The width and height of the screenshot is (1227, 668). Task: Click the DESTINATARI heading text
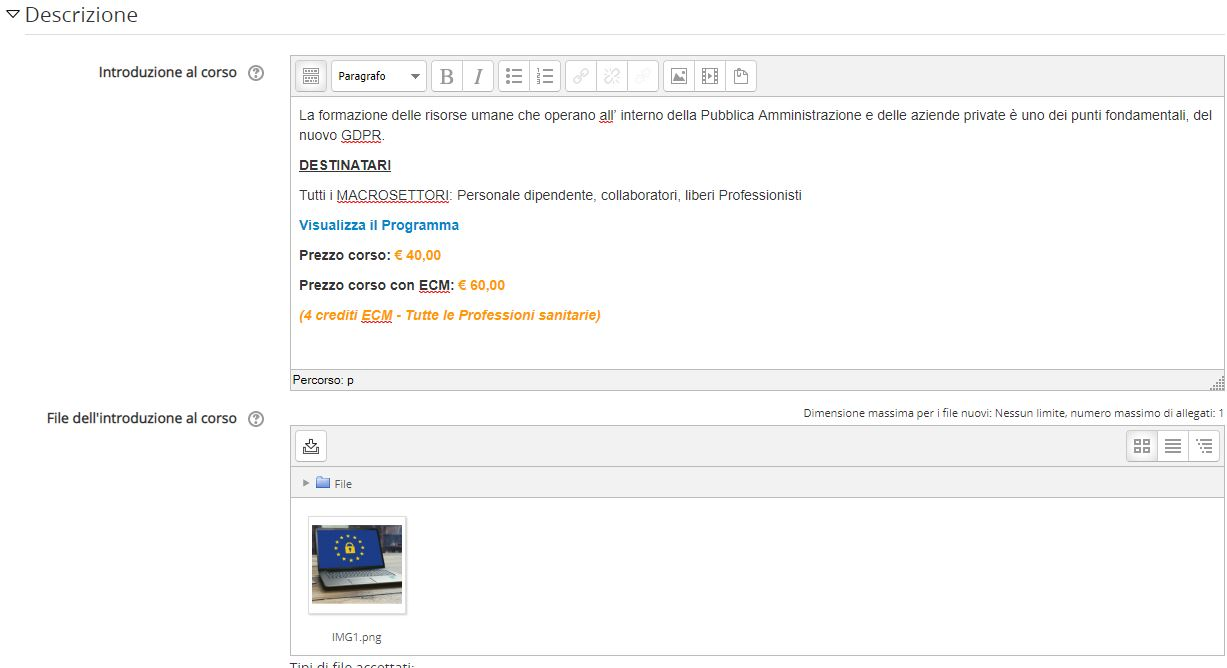click(345, 165)
